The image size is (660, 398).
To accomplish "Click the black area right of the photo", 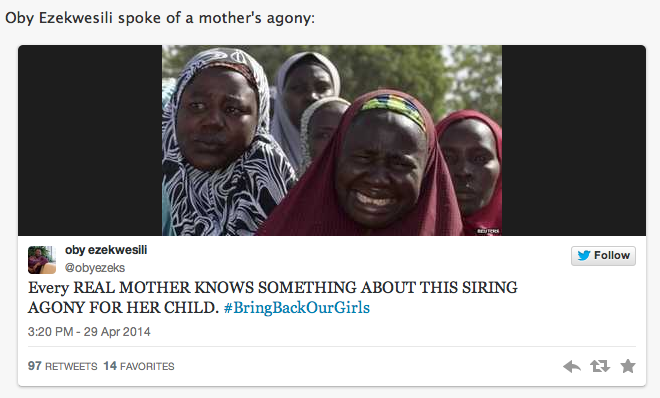I will coord(574,140).
